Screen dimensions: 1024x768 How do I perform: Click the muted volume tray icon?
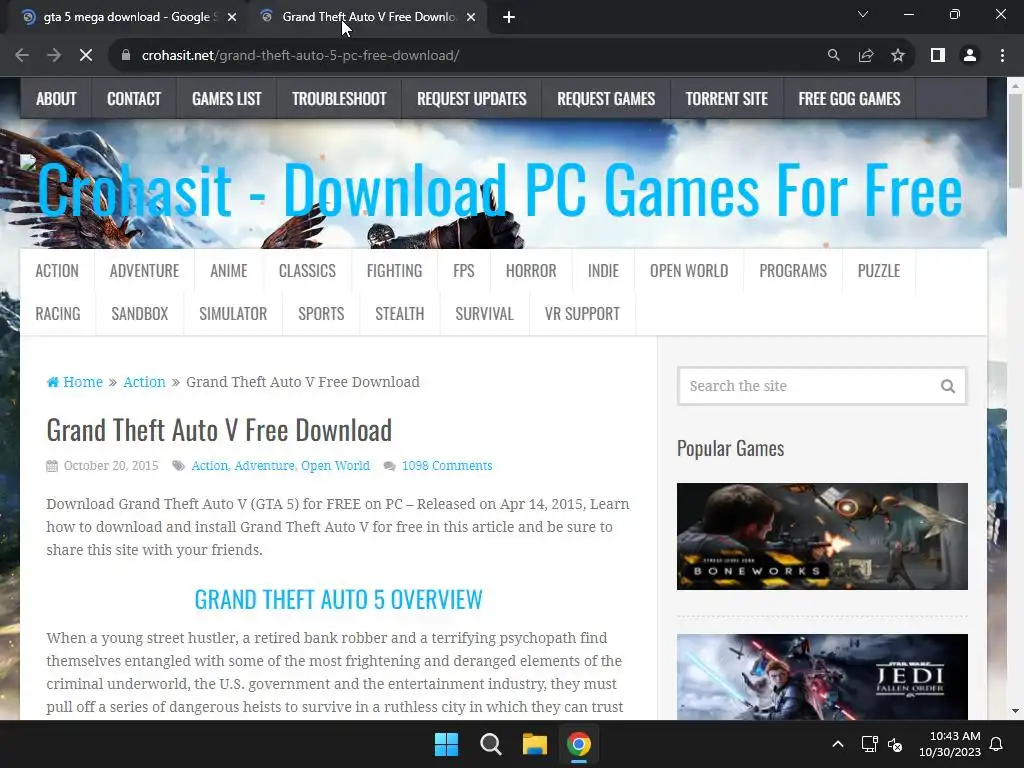pyautogui.click(x=895, y=744)
